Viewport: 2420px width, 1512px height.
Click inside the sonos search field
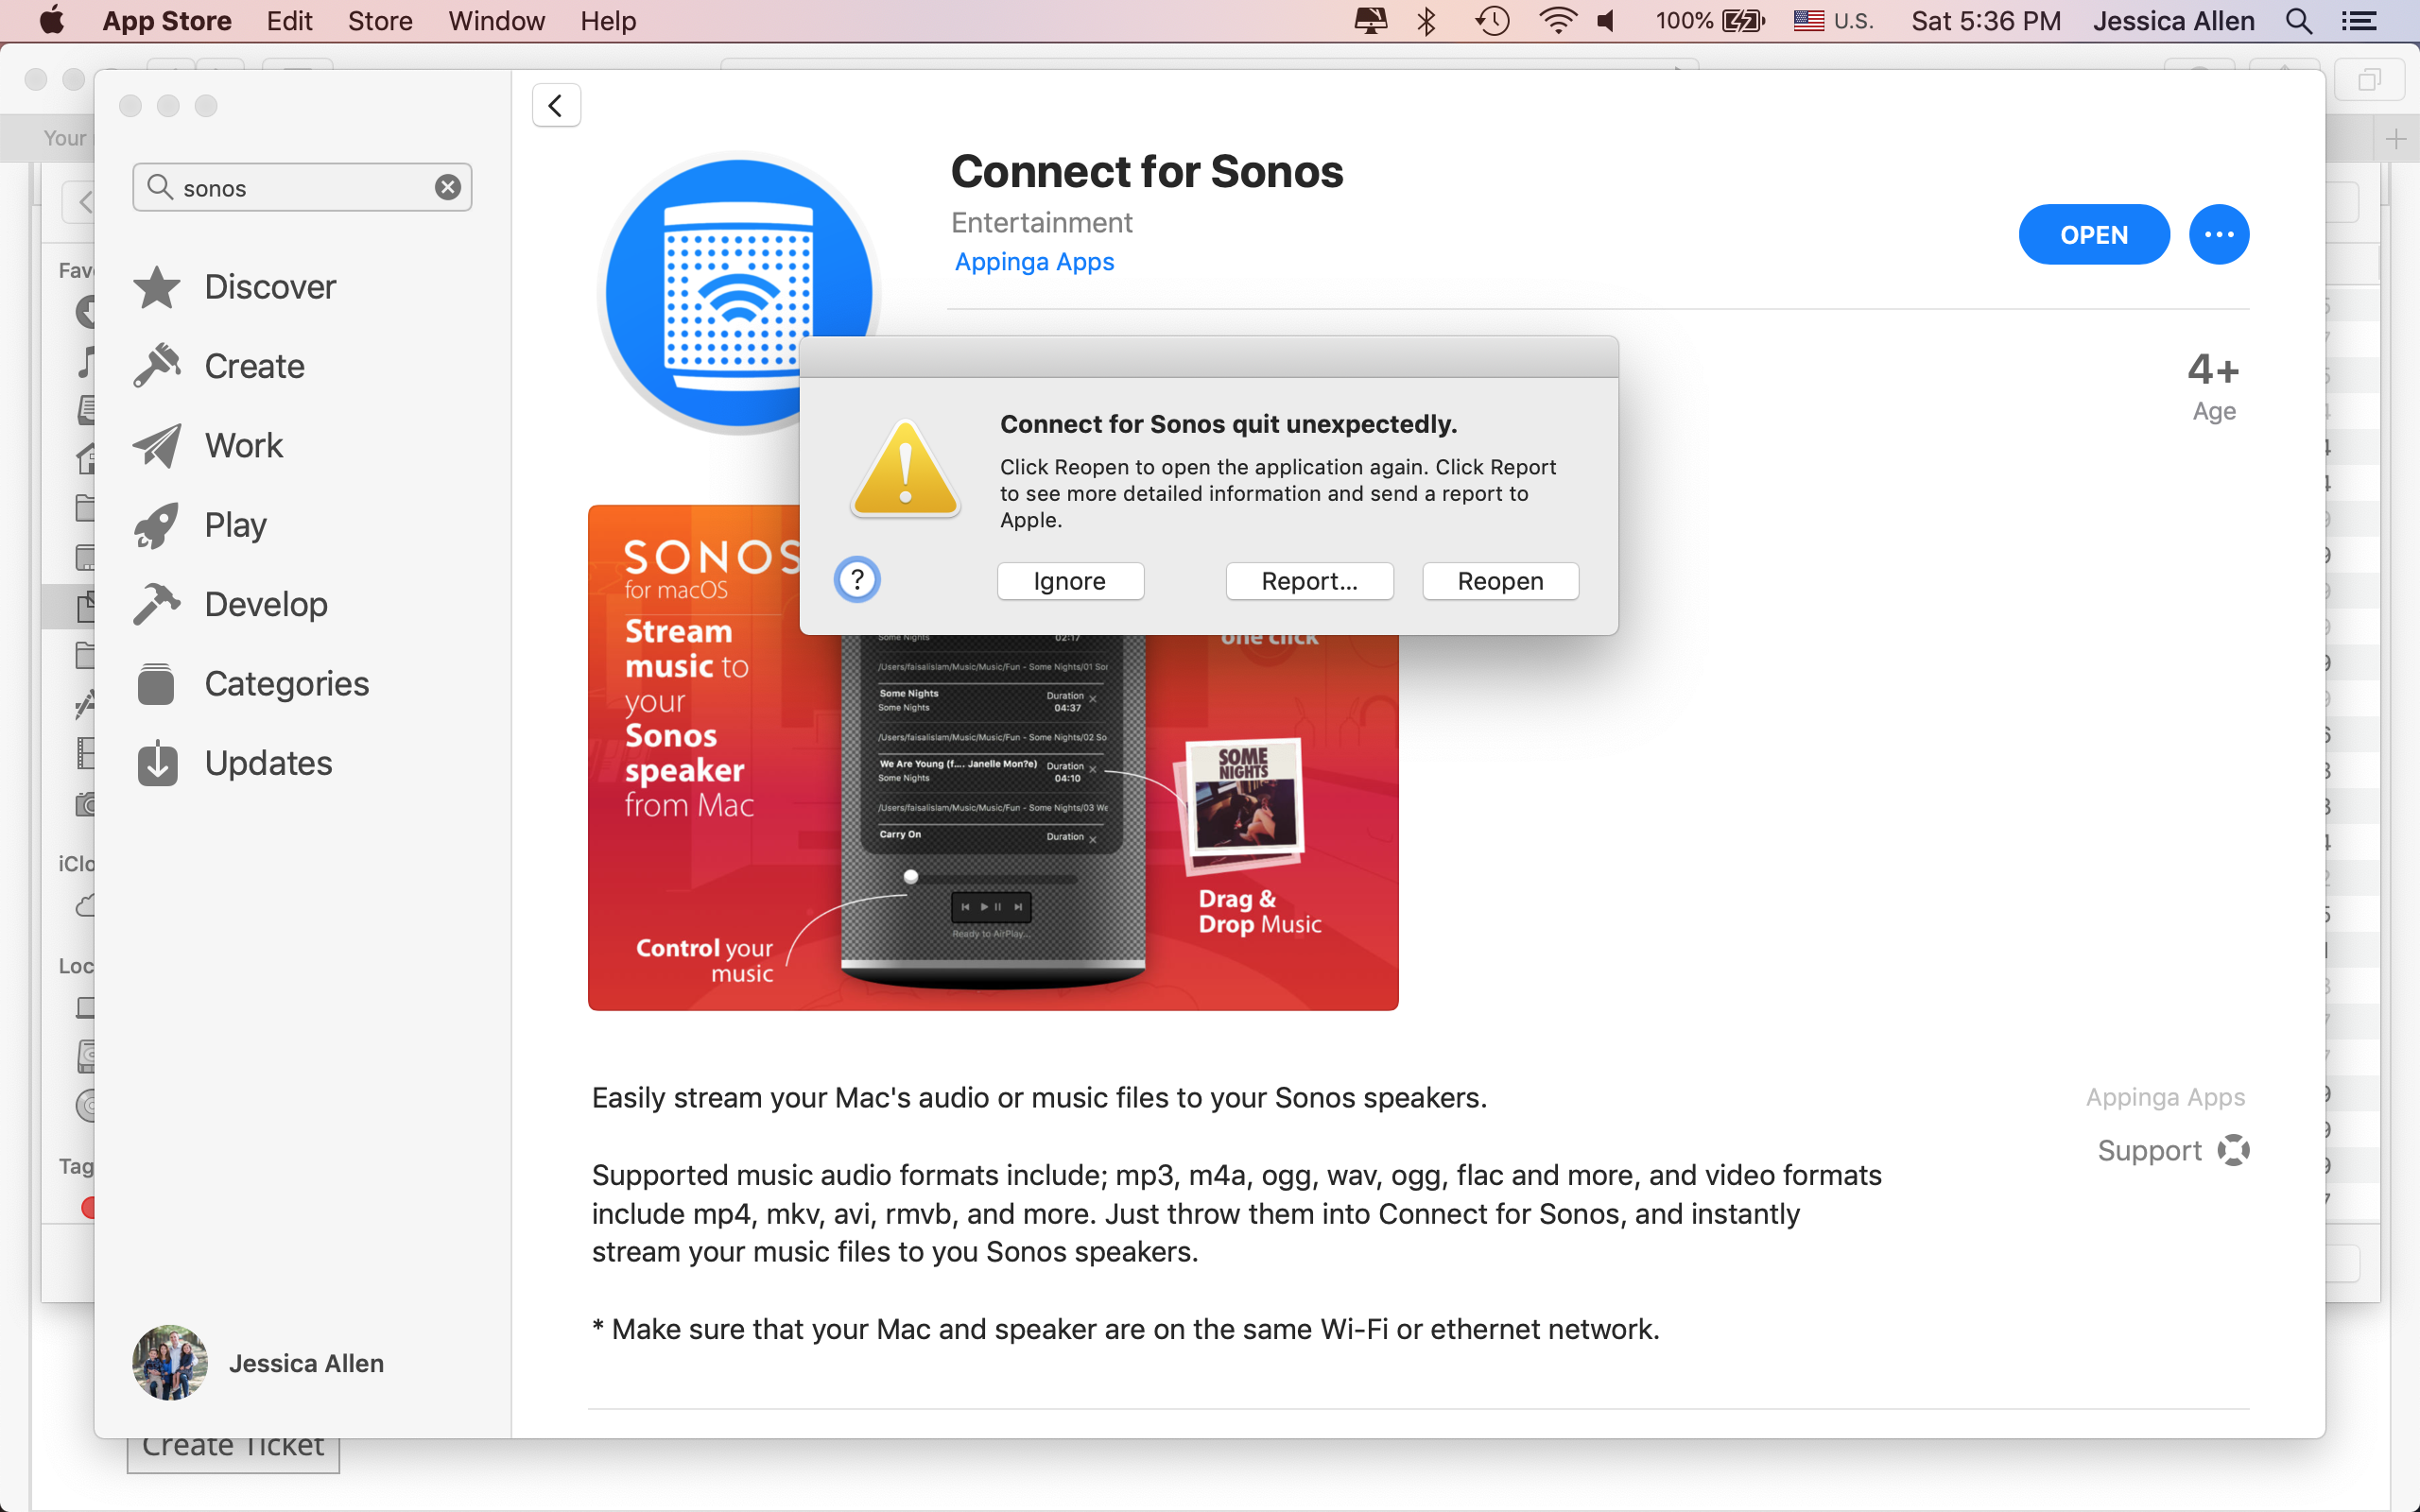[x=302, y=187]
